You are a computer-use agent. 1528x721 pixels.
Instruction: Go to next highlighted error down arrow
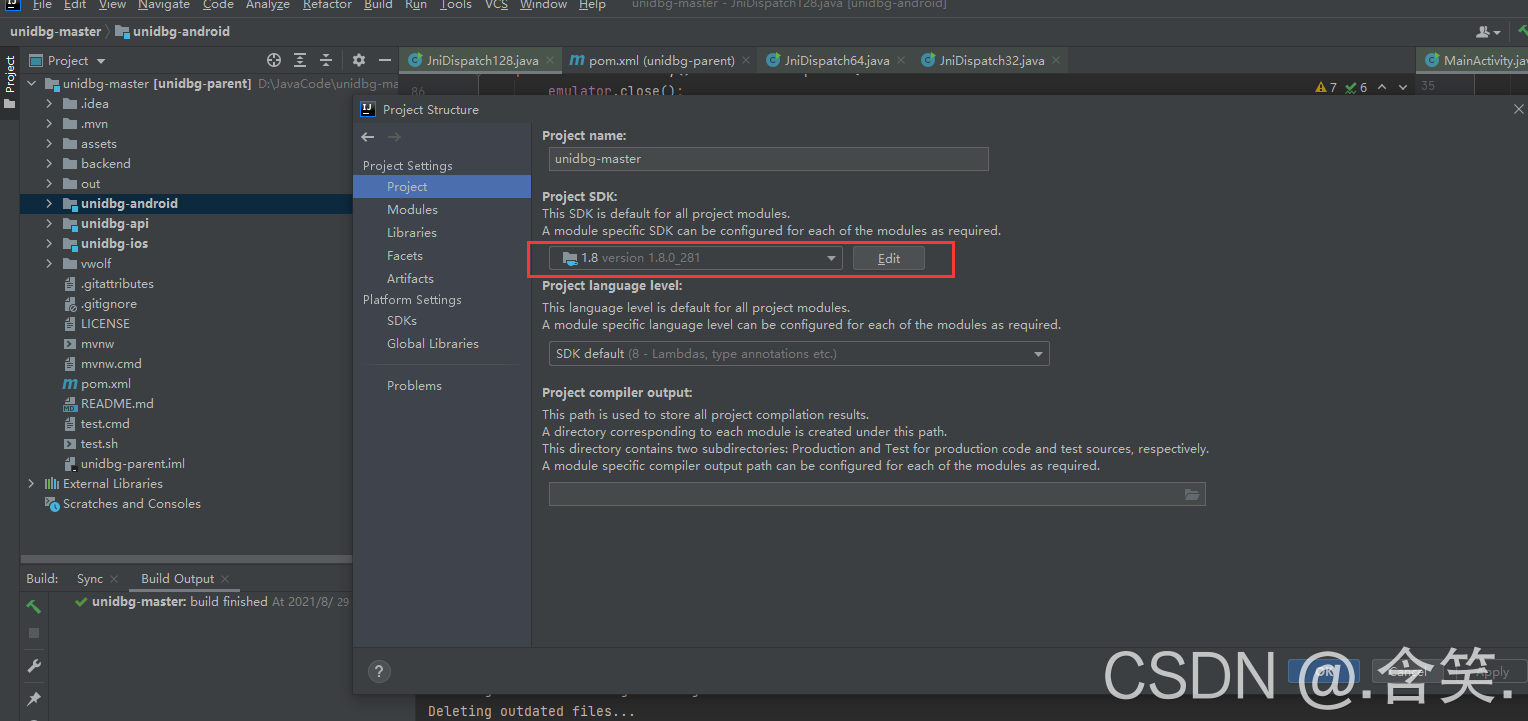coord(1402,87)
